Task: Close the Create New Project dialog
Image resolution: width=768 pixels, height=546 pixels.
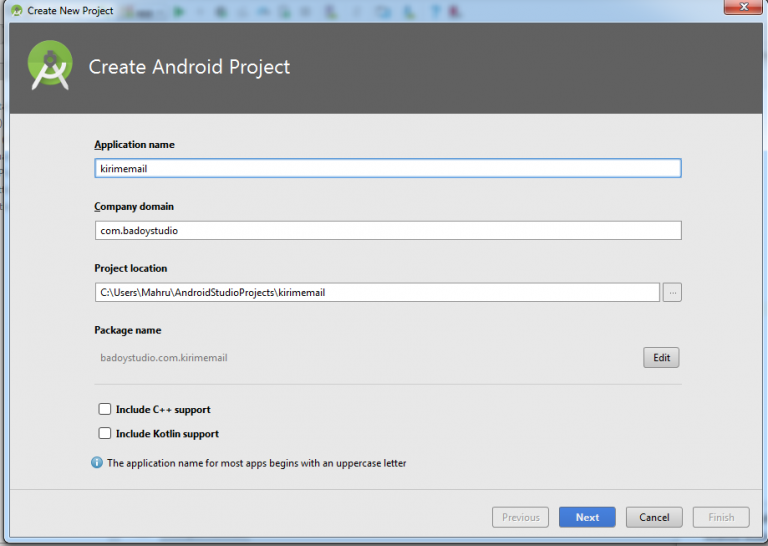Action: (x=740, y=9)
